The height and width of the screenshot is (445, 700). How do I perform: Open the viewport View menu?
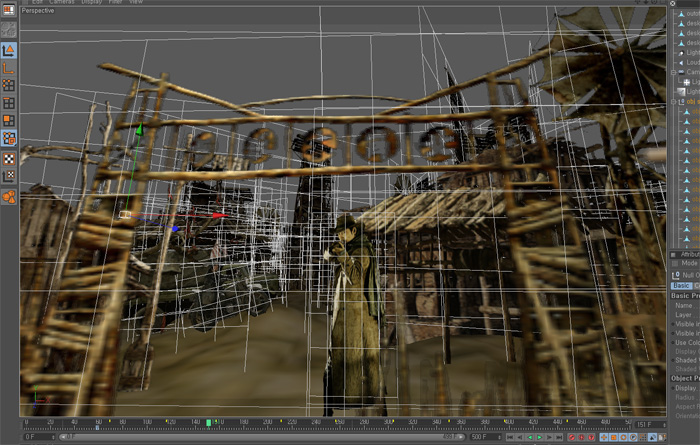click(x=136, y=2)
